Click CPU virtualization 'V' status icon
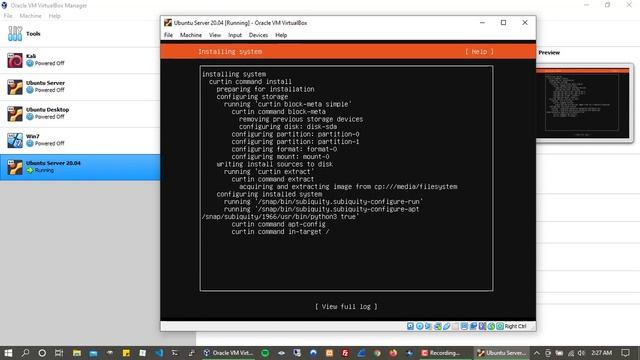This screenshot has height=360, width=640. (x=482, y=326)
